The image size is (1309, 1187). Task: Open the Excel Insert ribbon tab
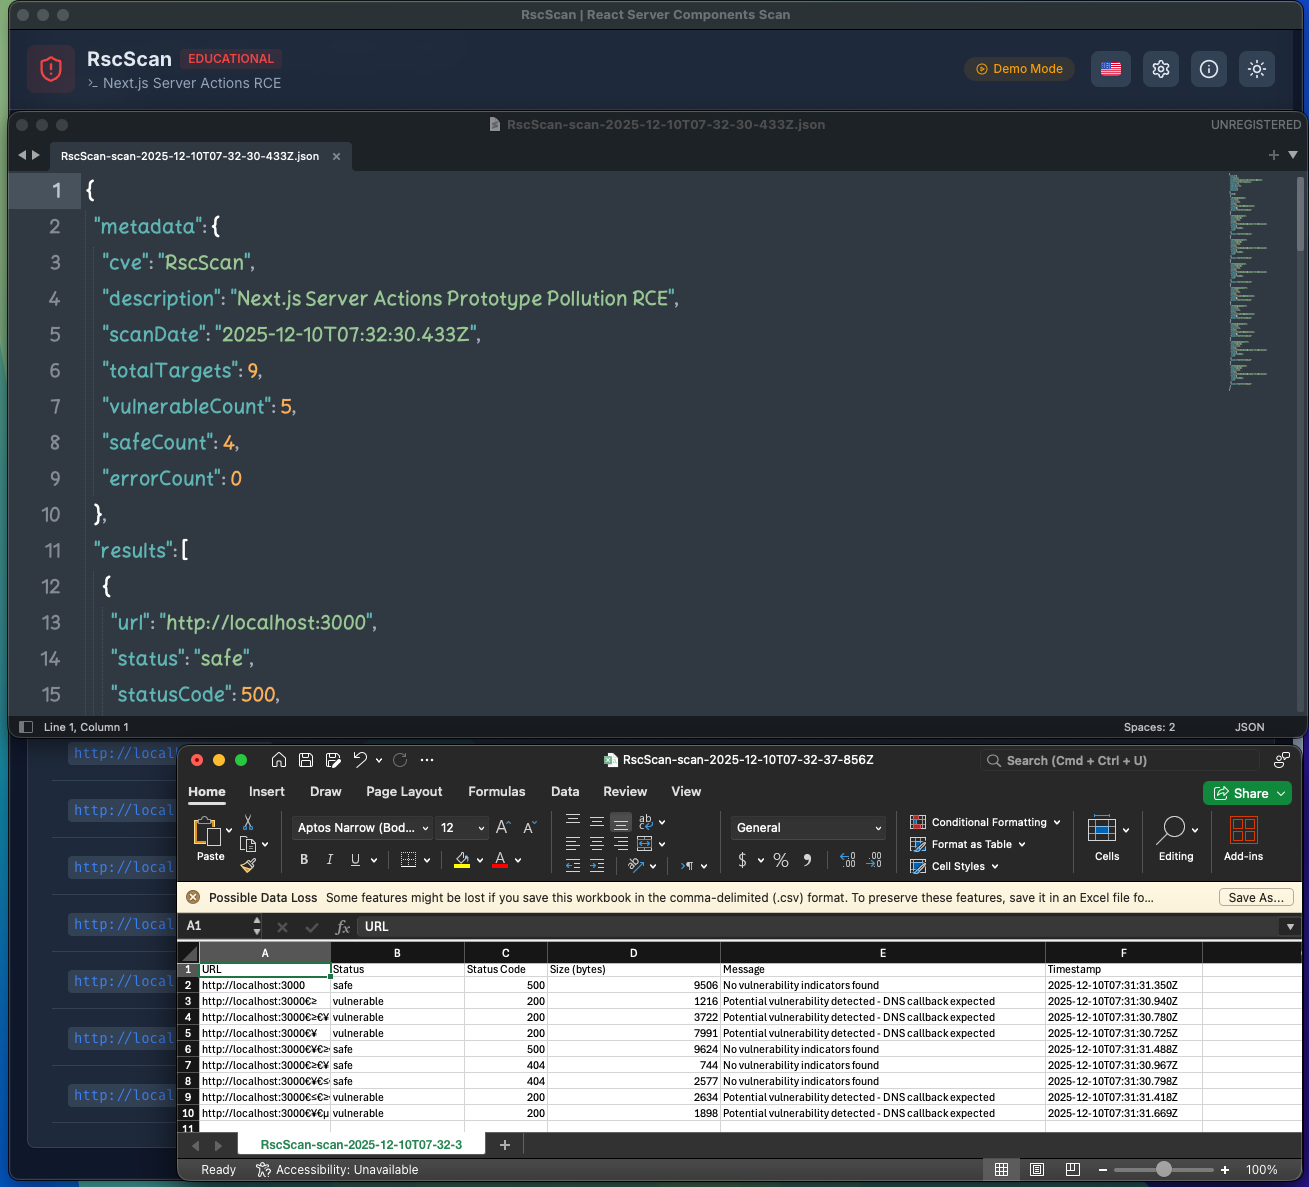[267, 791]
